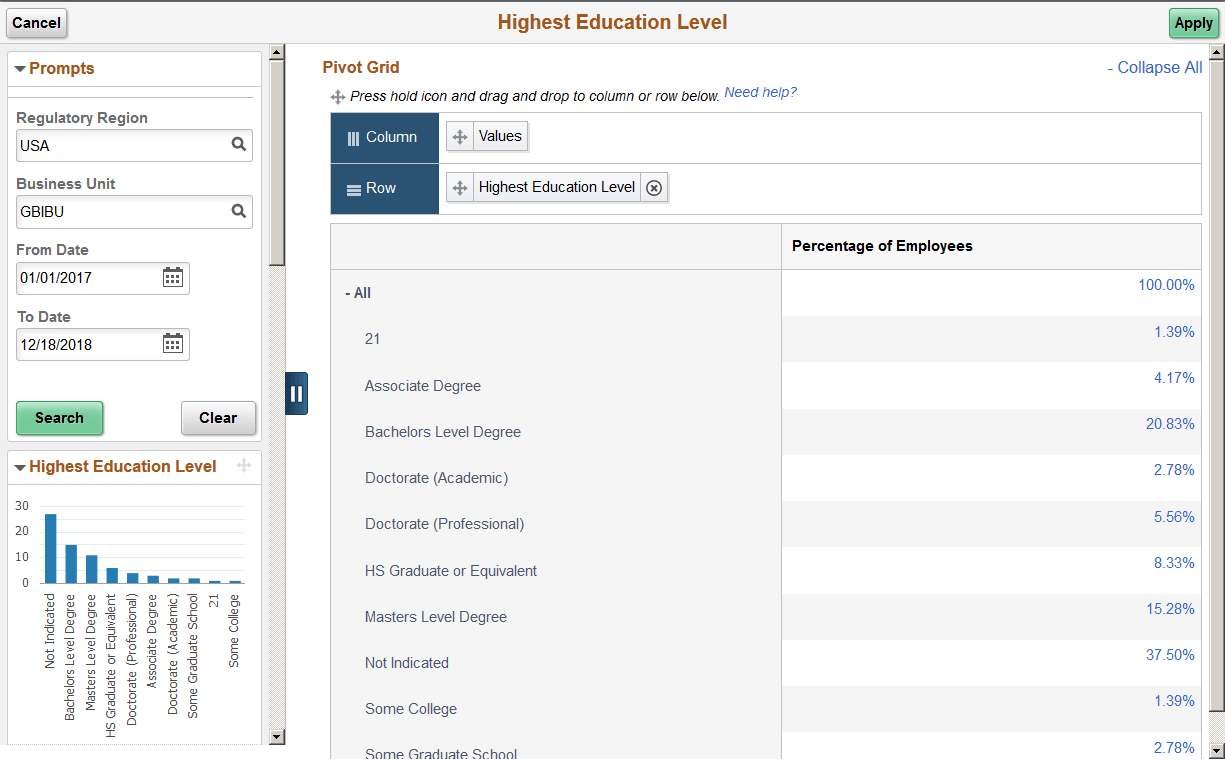
Task: Collapse the Prompts section
Action: coord(20,68)
